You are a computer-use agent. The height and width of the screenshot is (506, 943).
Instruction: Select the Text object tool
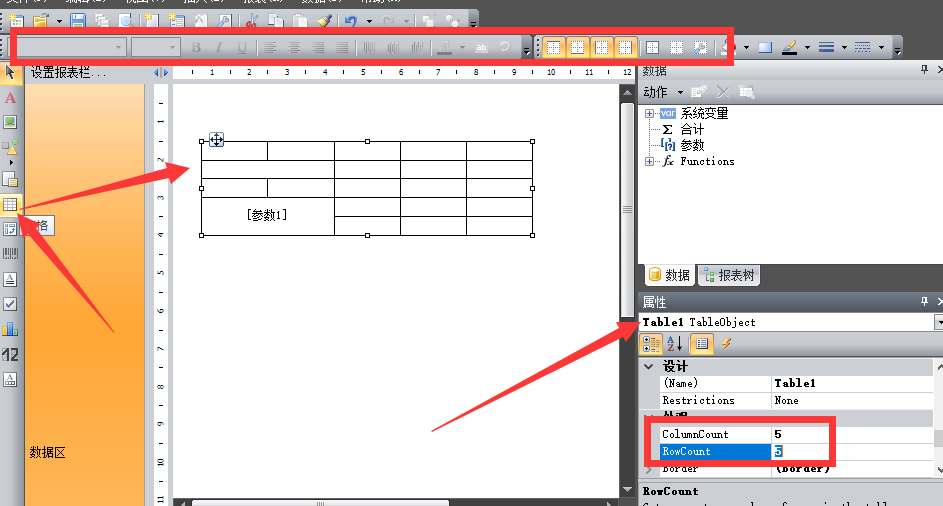click(10, 97)
